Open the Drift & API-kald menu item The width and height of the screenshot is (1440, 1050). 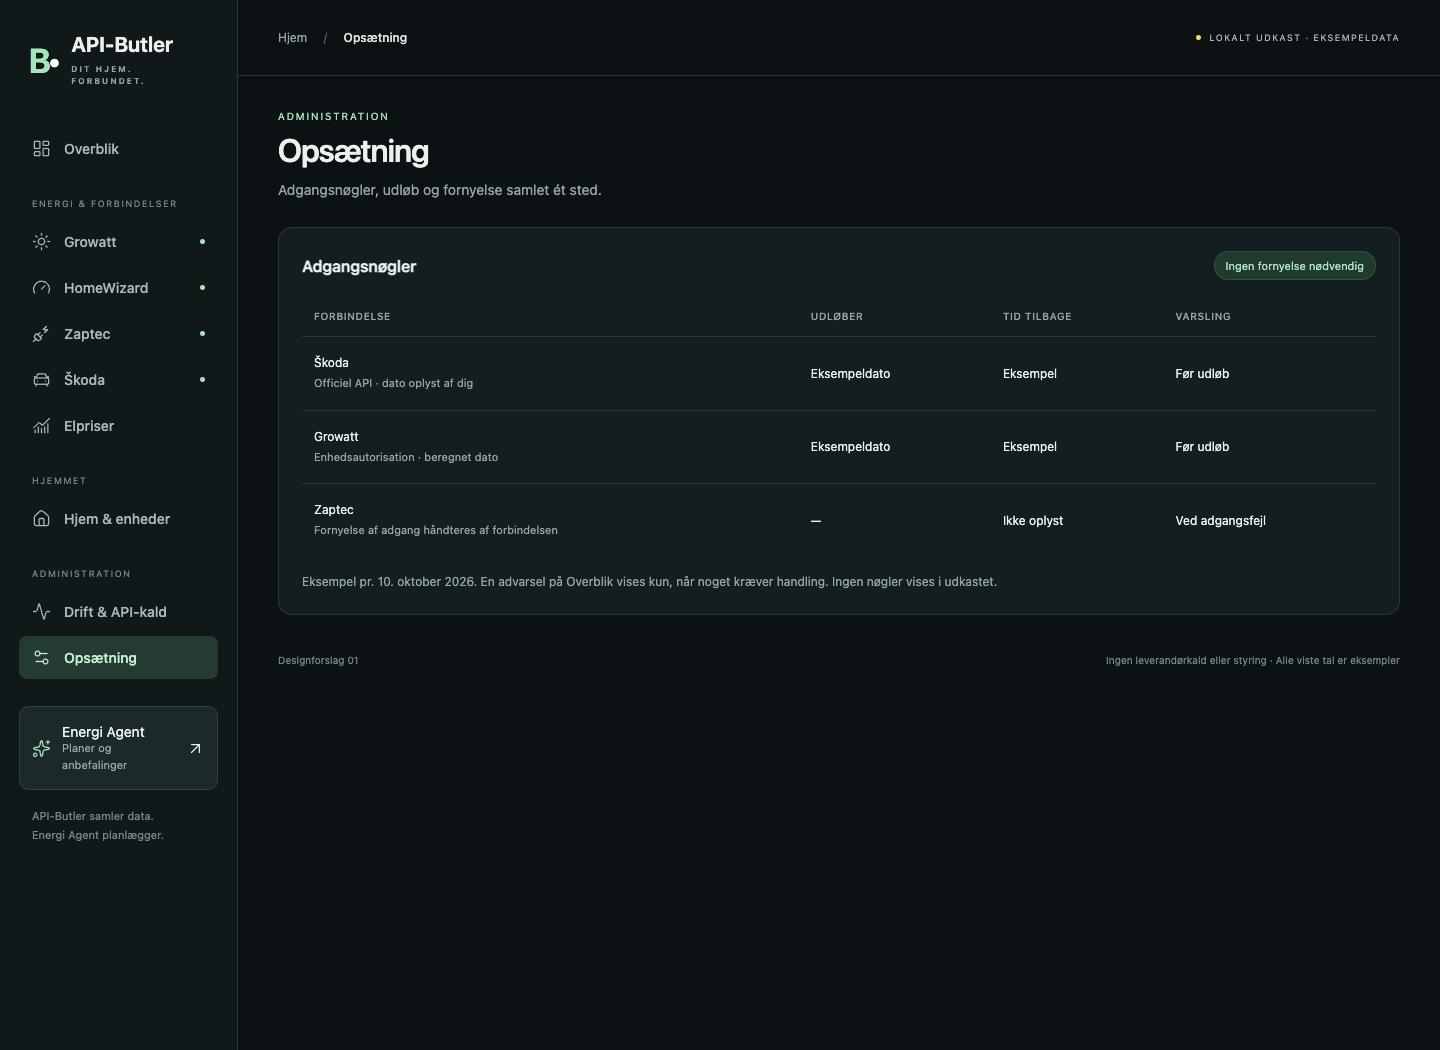click(118, 612)
